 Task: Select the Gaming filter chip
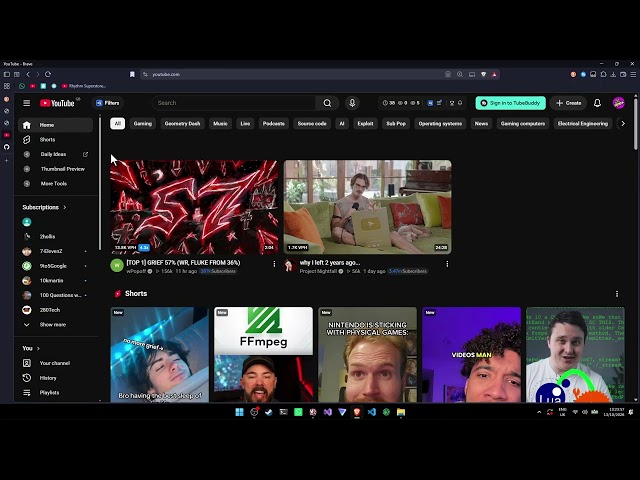(142, 124)
